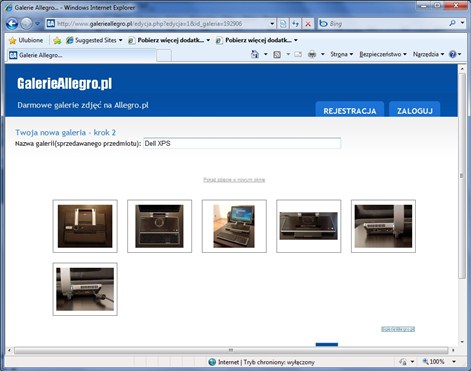
Task: Open a new blank tab
Action: [x=164, y=56]
